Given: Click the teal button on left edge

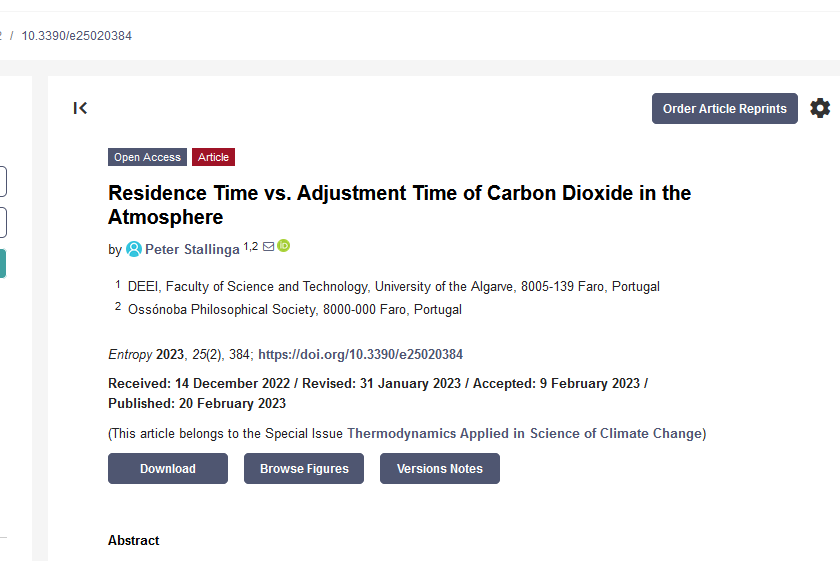Looking at the screenshot, I should [2, 263].
